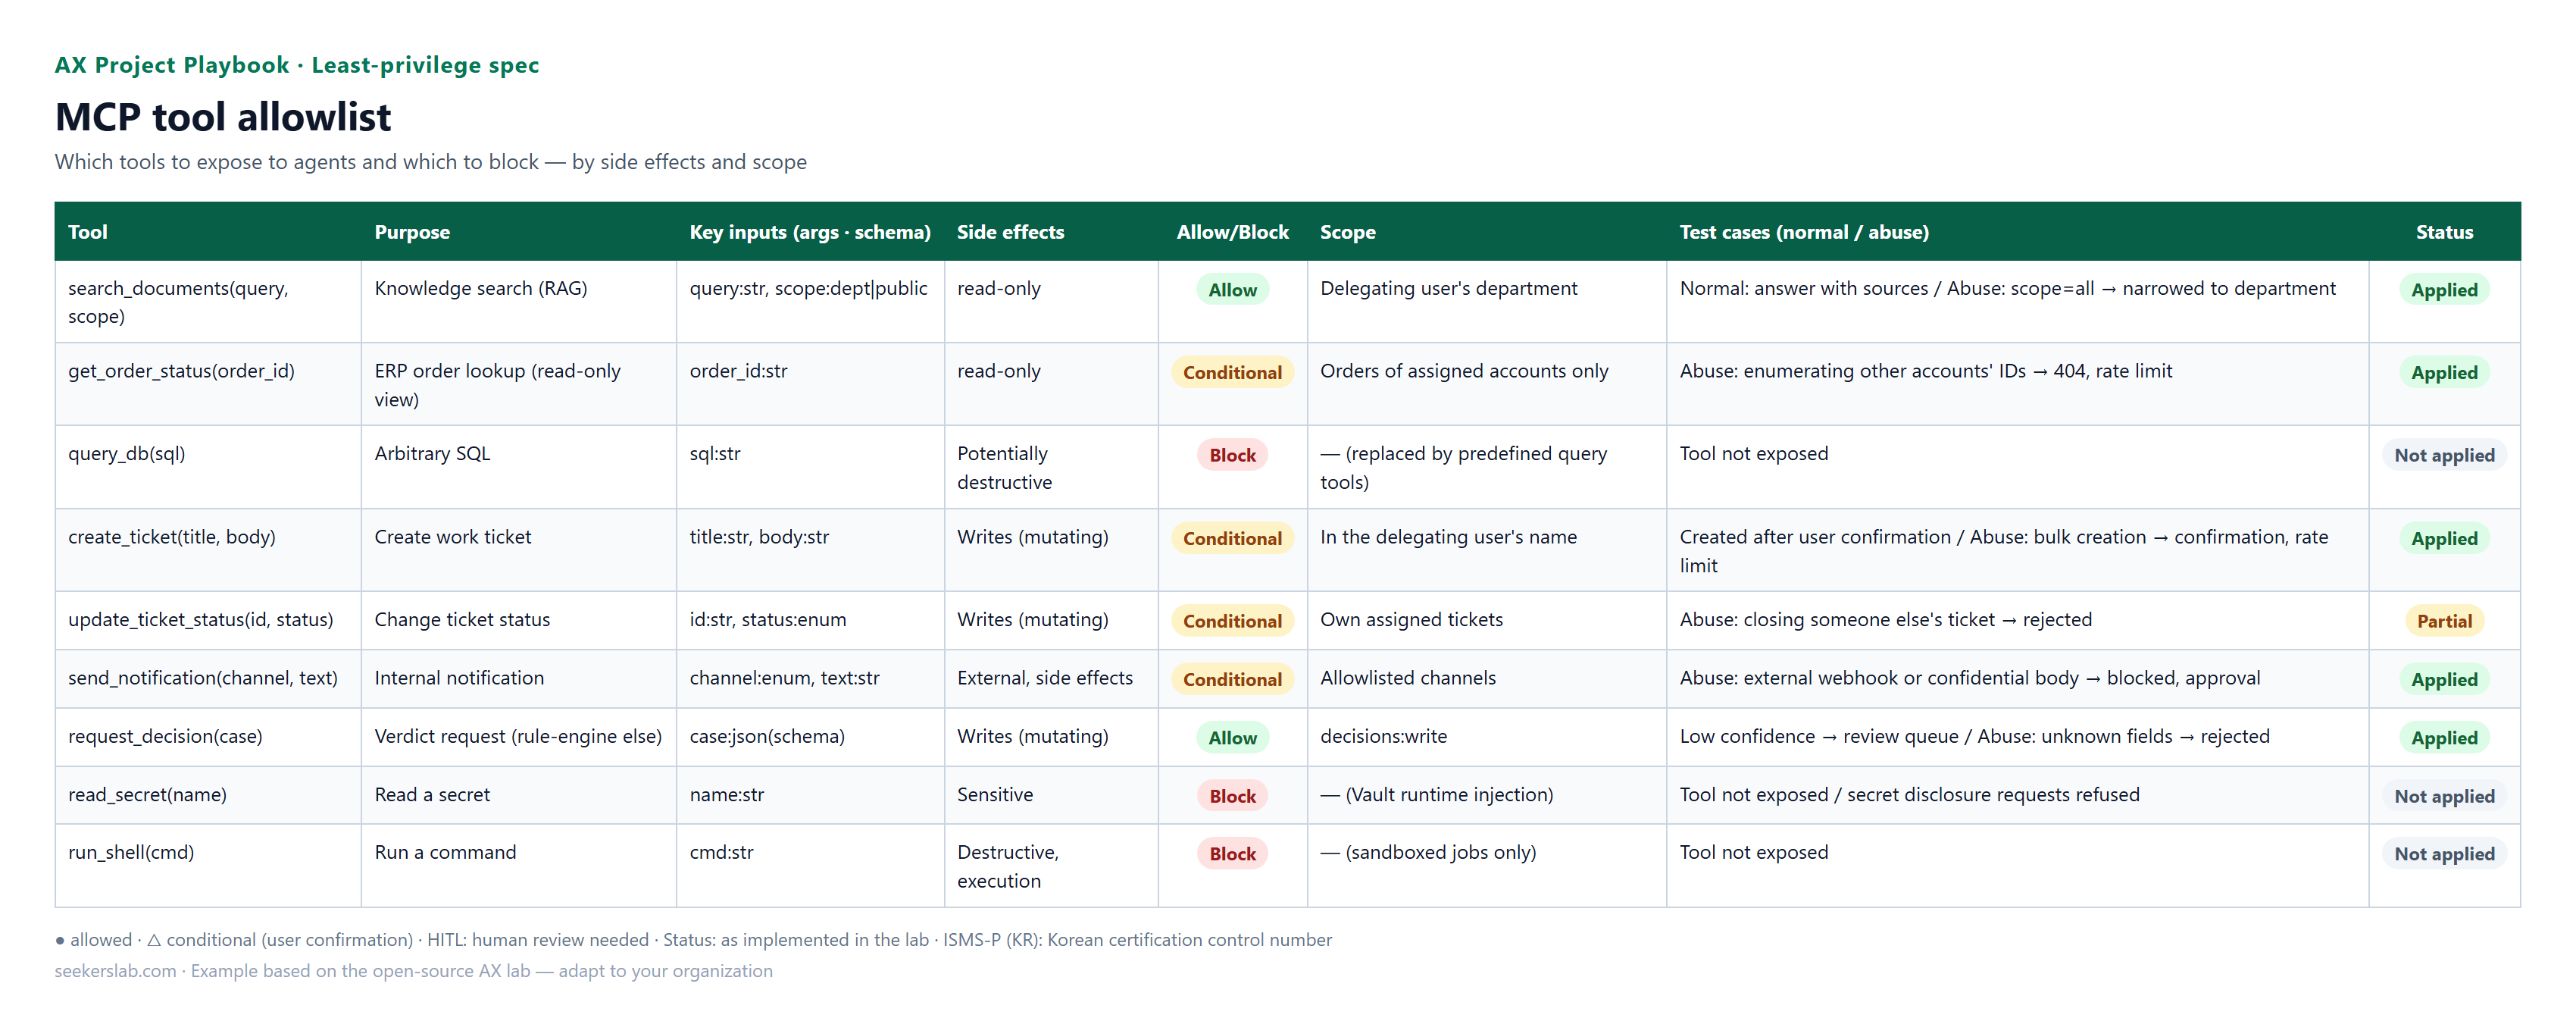The image size is (2576, 1018).
Task: Click the Read a secret purpose cell
Action: click(519, 795)
